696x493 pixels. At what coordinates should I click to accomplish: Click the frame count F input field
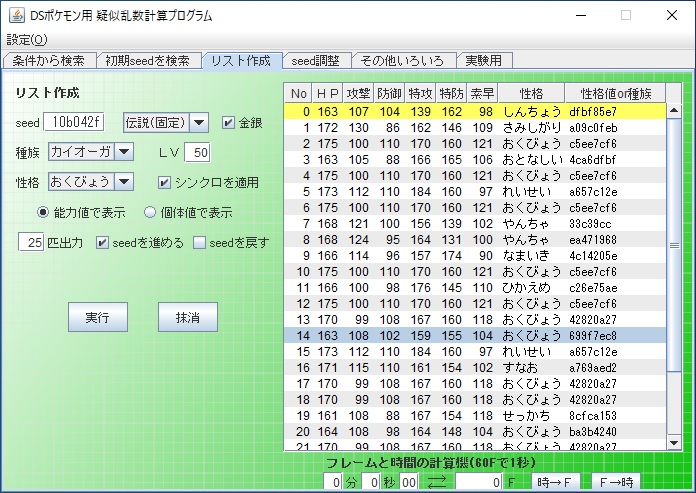478,482
